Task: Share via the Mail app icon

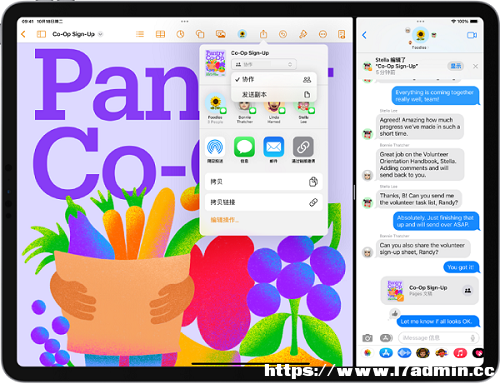Action: coord(274,147)
